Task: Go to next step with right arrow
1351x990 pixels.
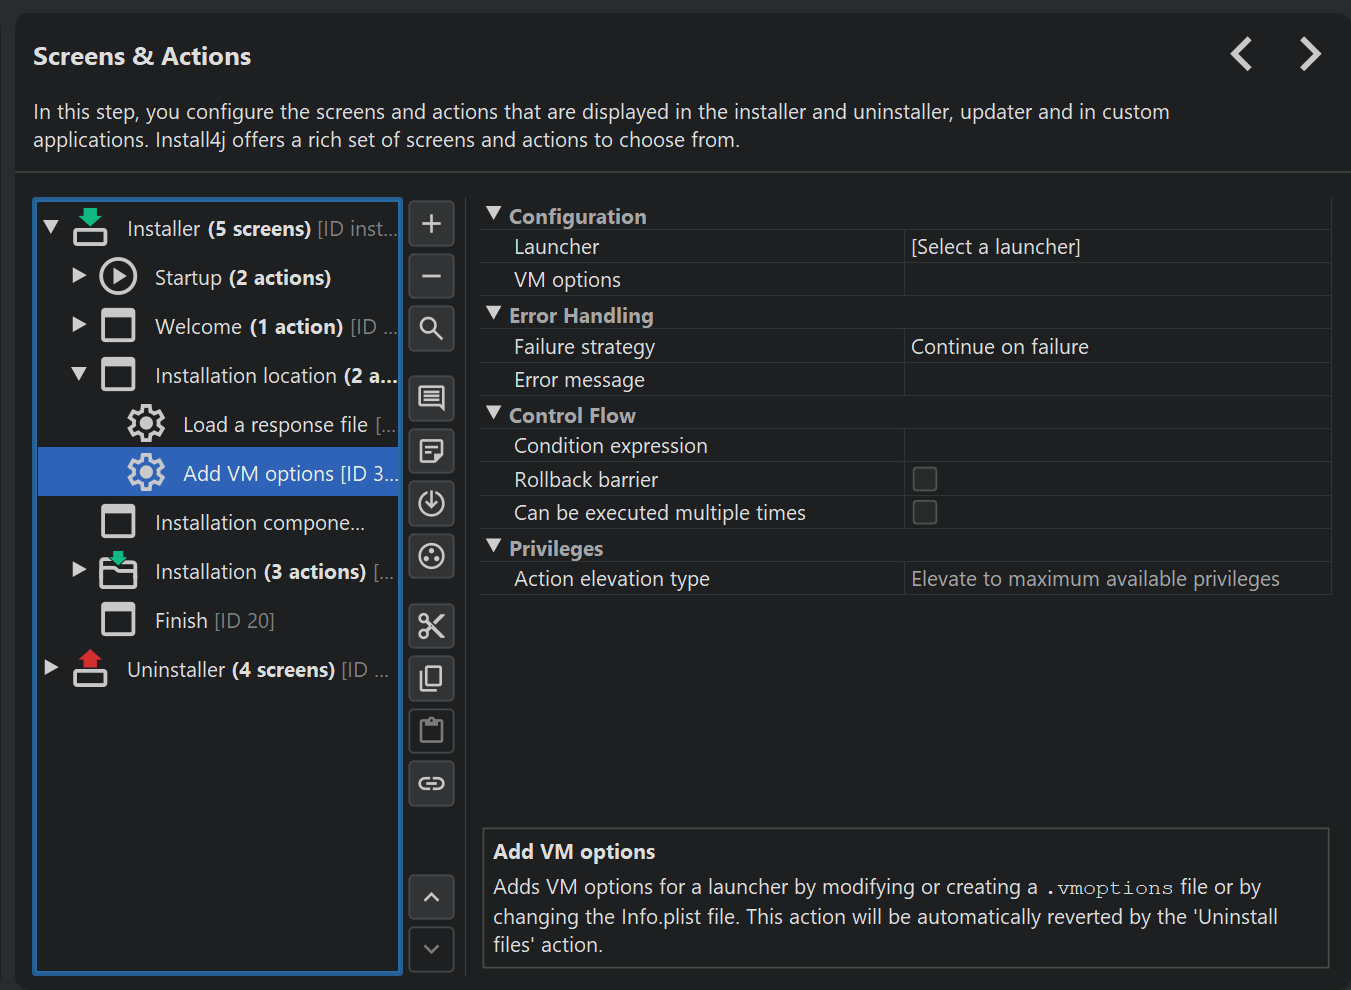Action: pyautogui.click(x=1309, y=54)
